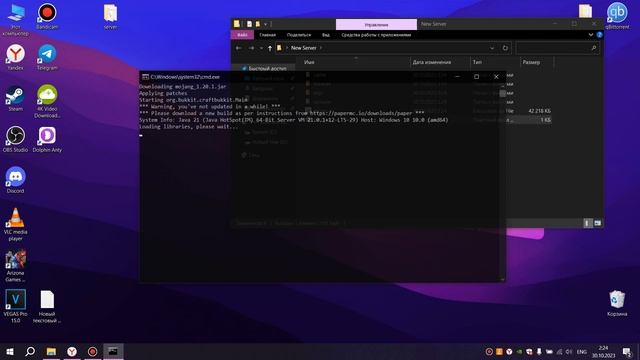
Task: Open the Bandicam desktop shortcut
Action: pyautogui.click(x=47, y=16)
